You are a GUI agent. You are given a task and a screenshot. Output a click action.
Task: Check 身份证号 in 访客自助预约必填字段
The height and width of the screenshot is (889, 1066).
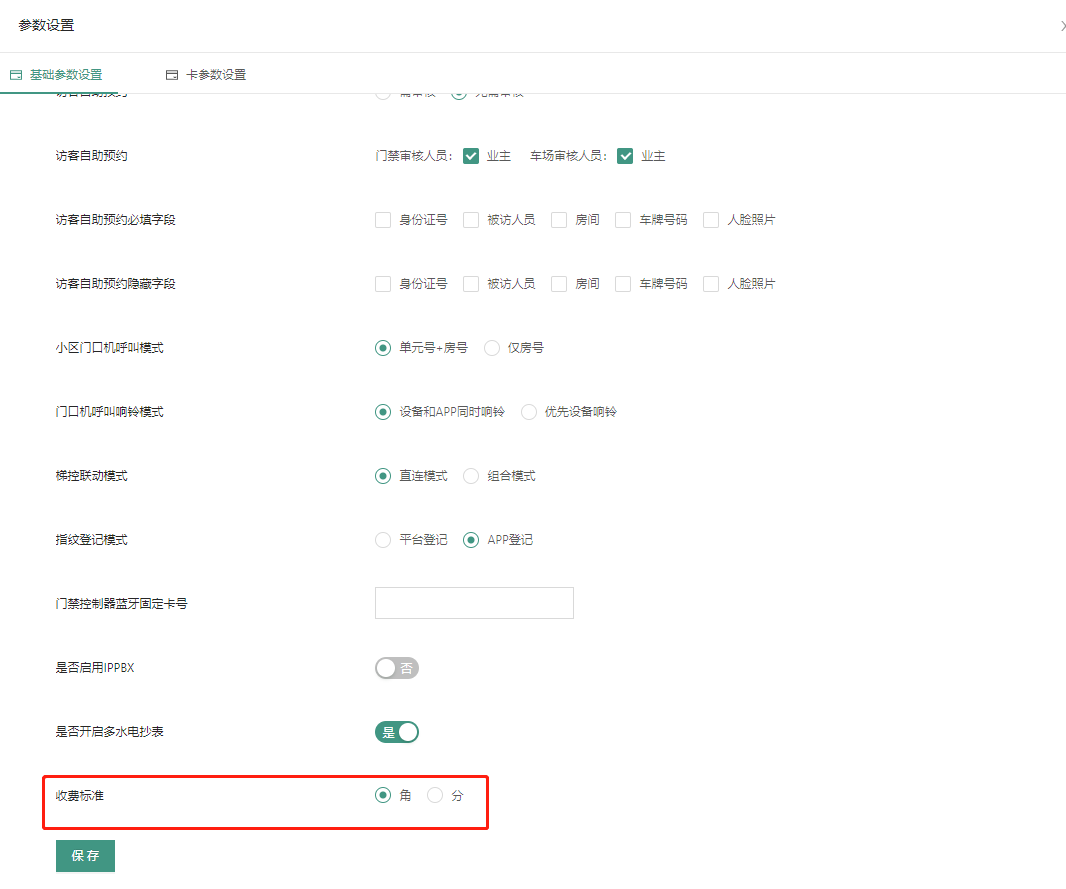(383, 220)
